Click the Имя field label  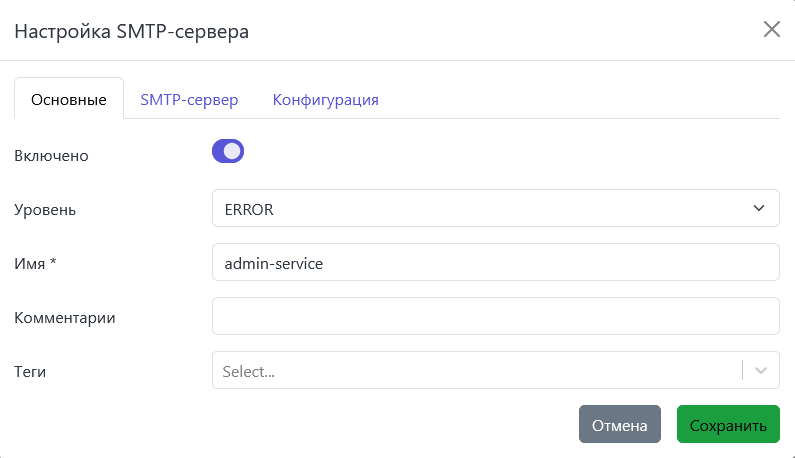coord(30,264)
